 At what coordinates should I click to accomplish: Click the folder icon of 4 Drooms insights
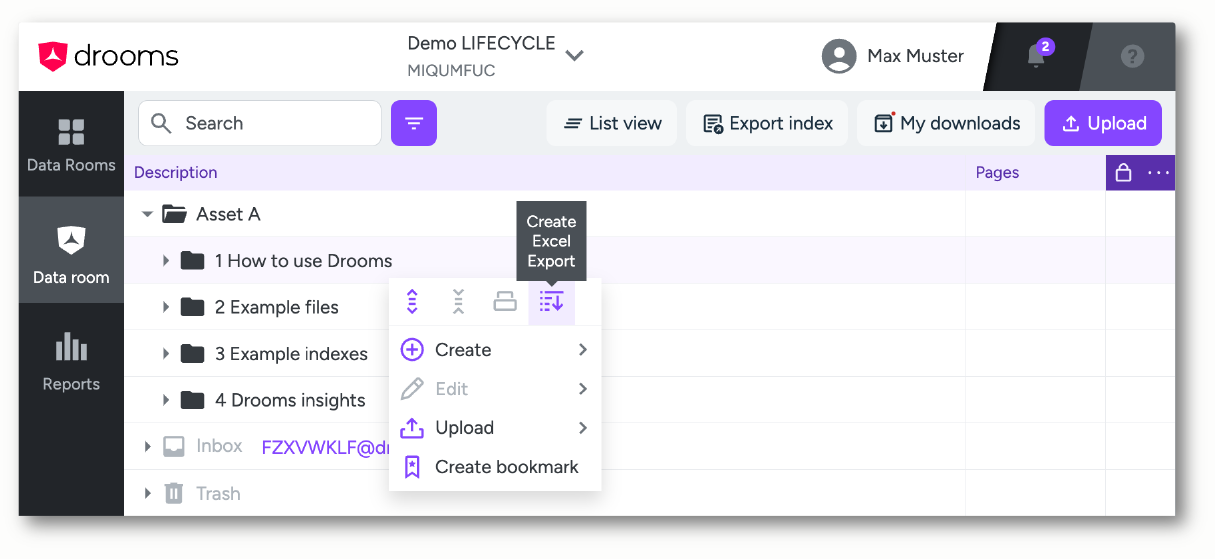coord(192,400)
